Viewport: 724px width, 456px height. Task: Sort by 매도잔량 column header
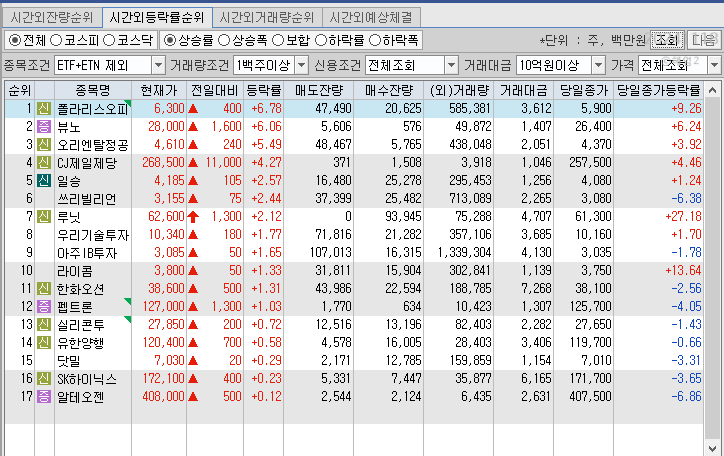(x=319, y=90)
